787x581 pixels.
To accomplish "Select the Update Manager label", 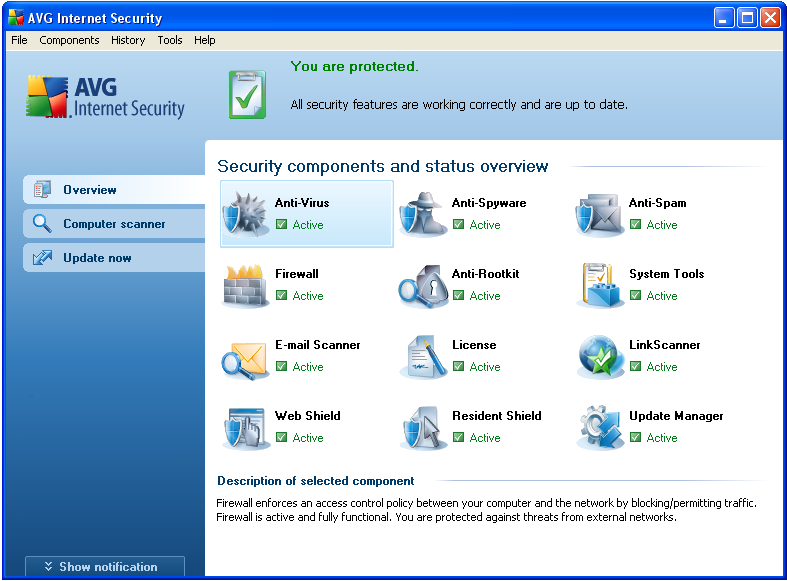I will pos(676,416).
